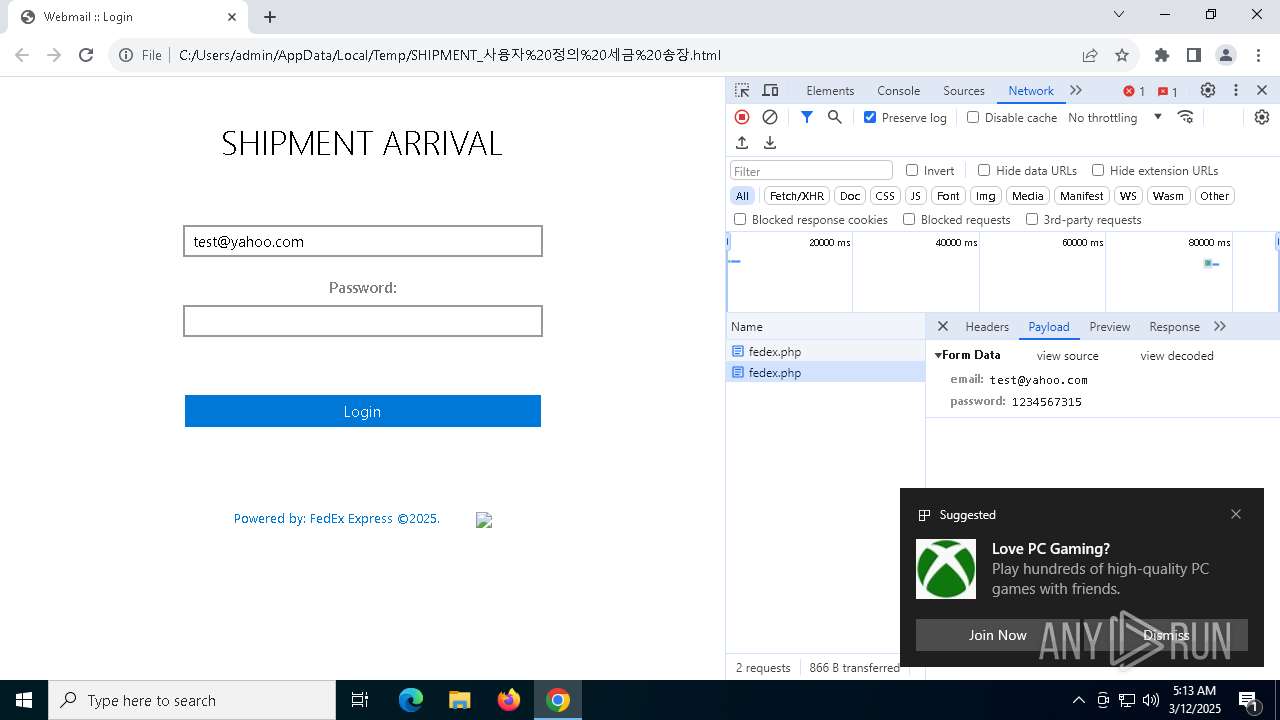
Task: Reload the page in Chrome
Action: tap(86, 55)
